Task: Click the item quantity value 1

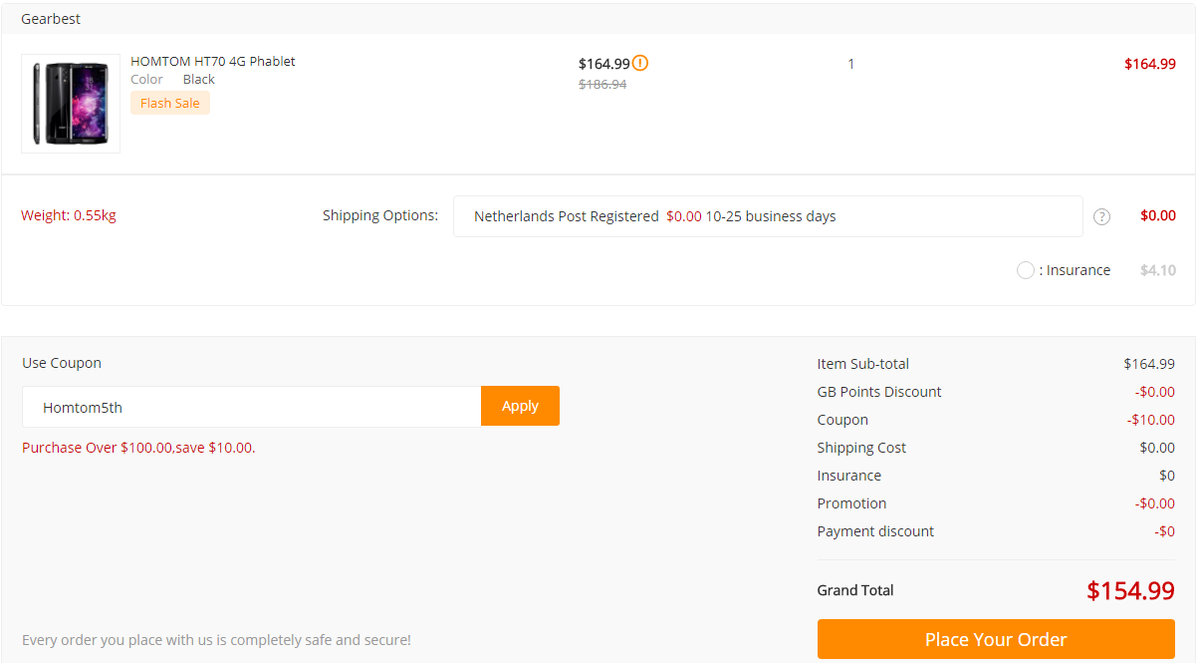Action: point(851,64)
